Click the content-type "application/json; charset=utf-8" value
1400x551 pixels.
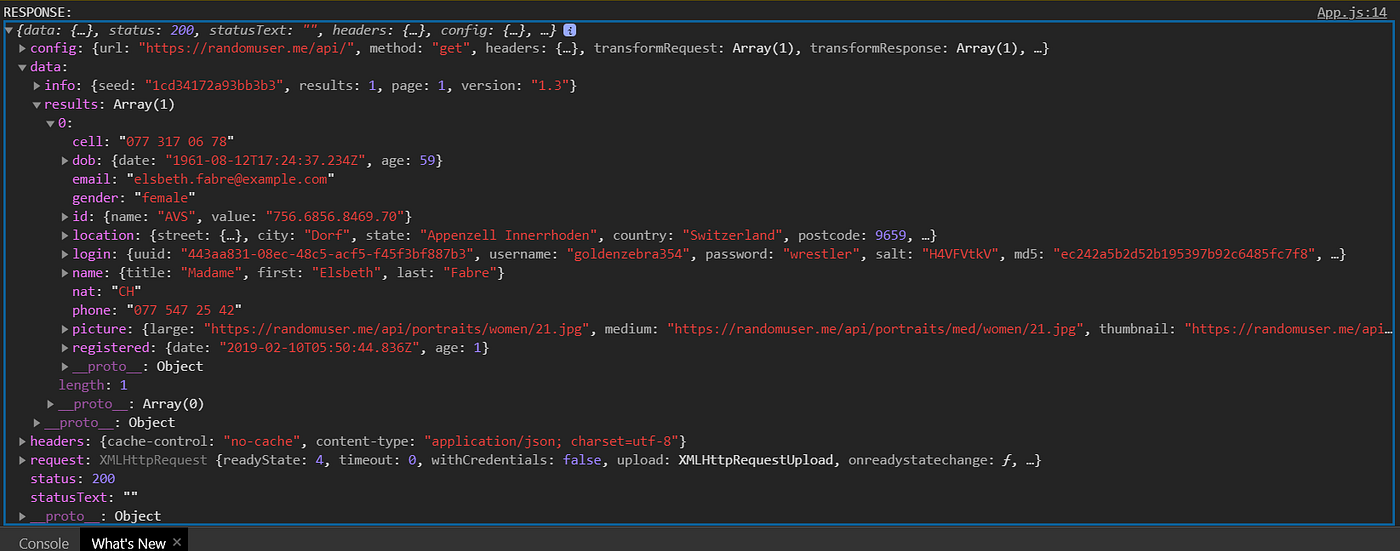pos(554,441)
